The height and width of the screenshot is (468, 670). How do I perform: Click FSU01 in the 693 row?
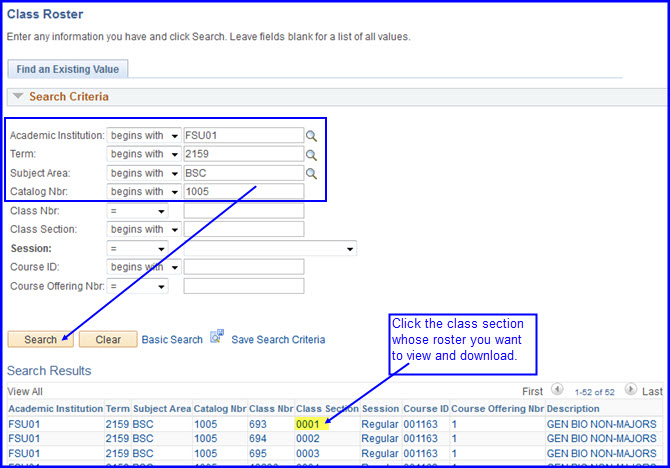click(24, 424)
